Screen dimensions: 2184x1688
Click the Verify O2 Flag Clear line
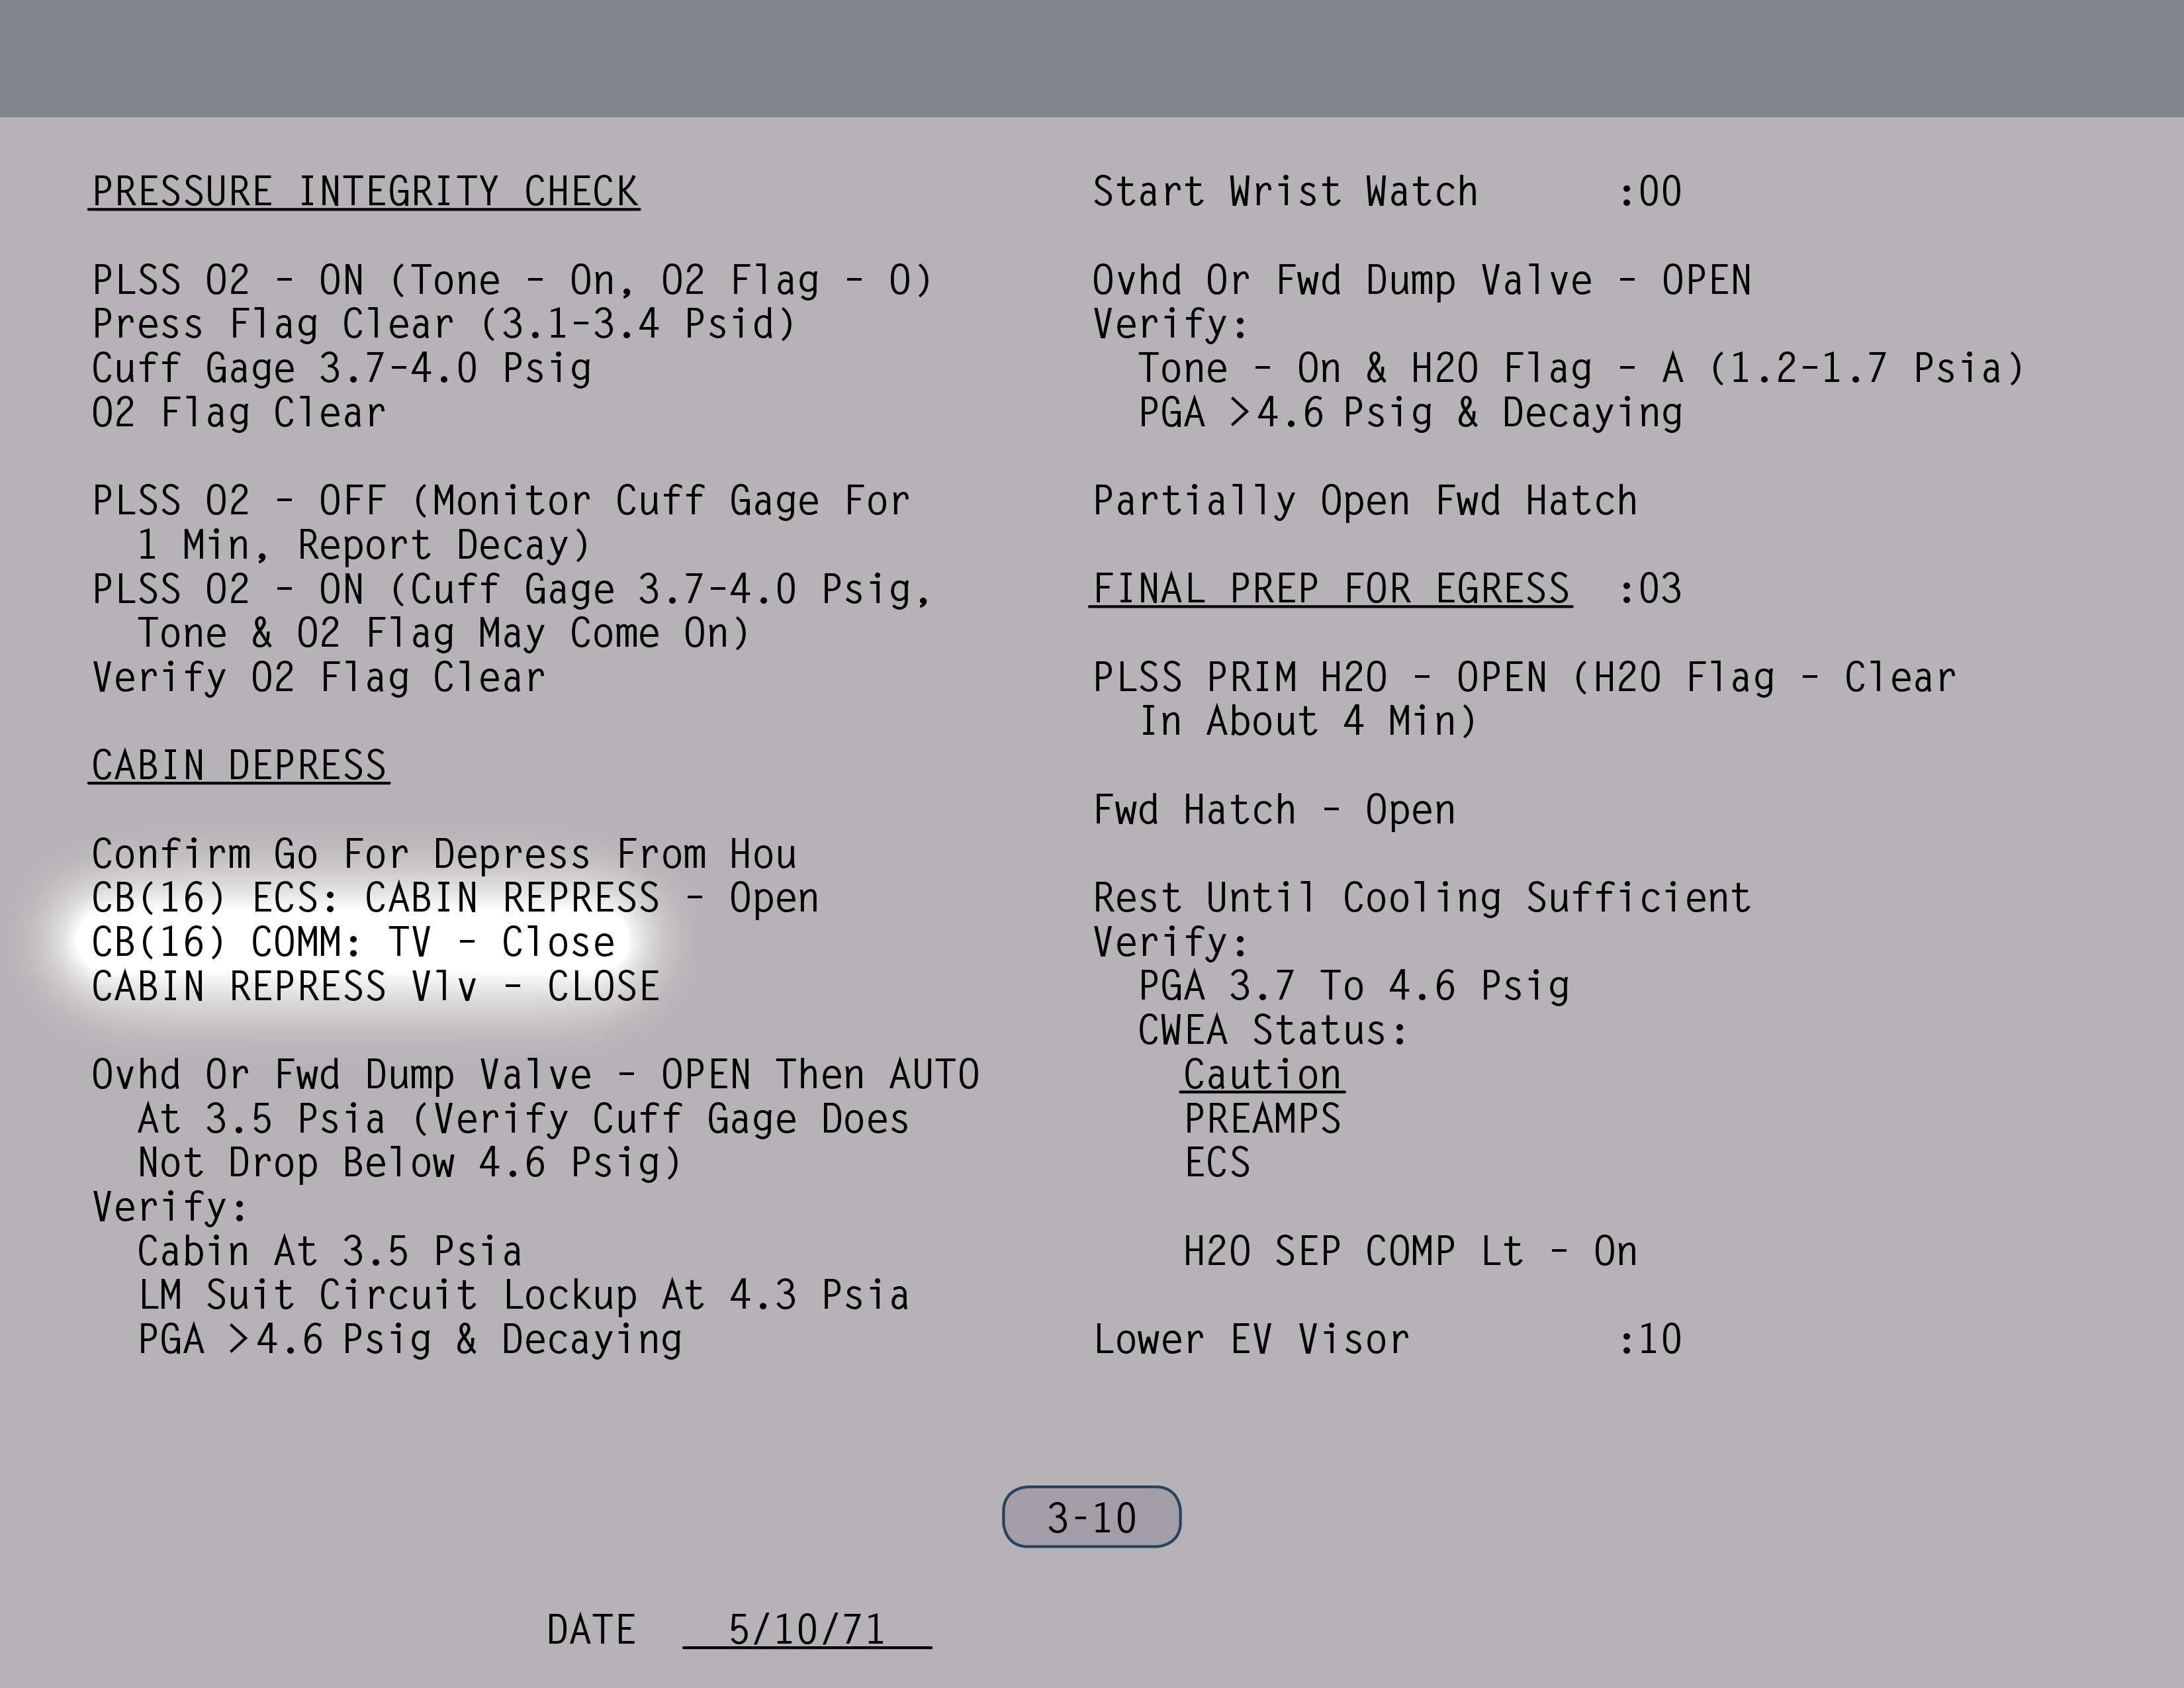319,678
